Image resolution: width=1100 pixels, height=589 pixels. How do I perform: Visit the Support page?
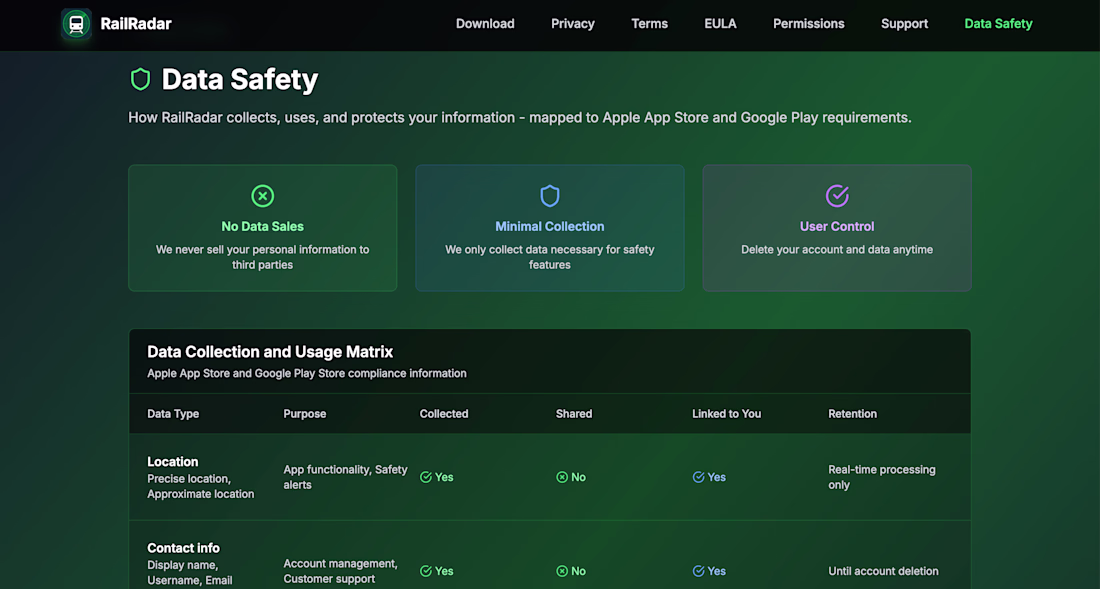[904, 24]
